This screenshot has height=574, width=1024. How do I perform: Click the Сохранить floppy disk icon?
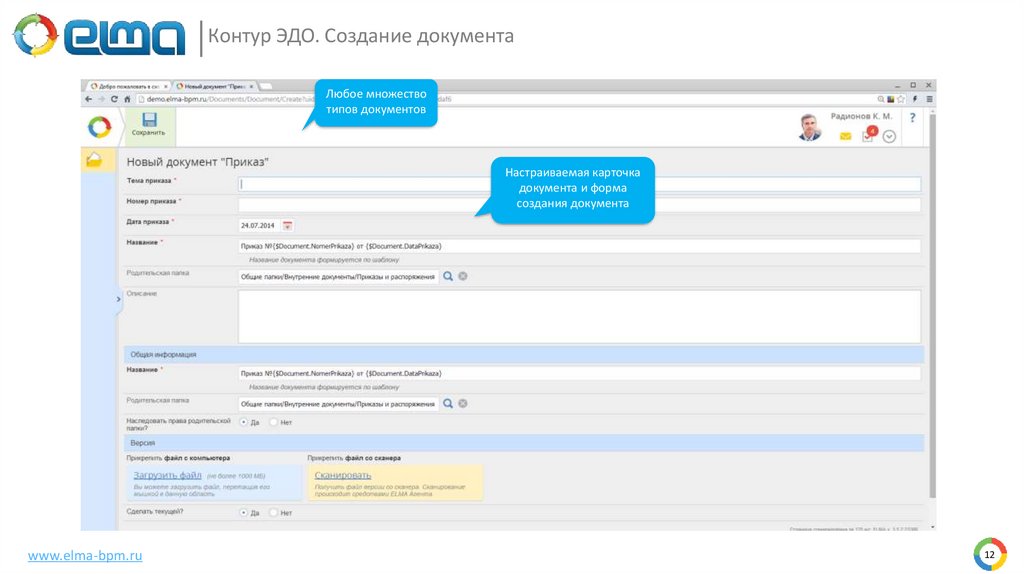coord(148,120)
